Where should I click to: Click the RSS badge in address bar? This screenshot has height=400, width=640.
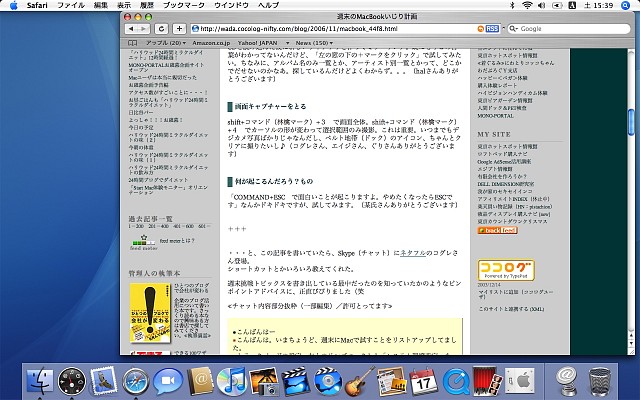point(495,29)
